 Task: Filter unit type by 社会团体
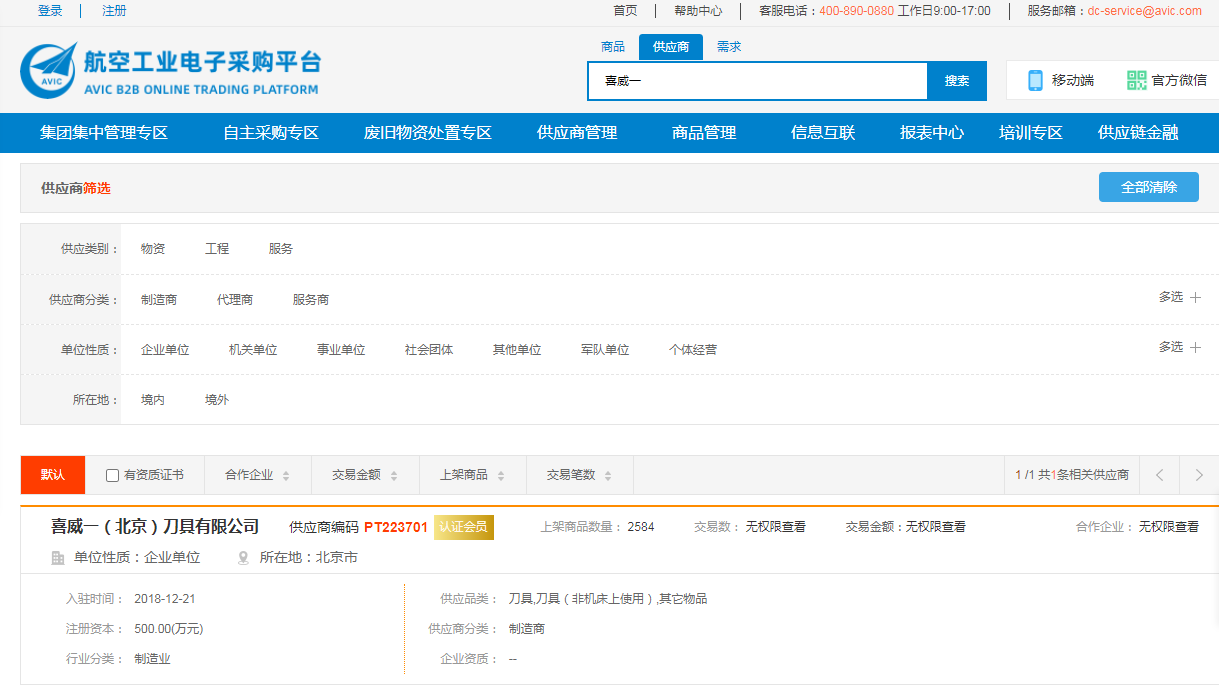[429, 350]
